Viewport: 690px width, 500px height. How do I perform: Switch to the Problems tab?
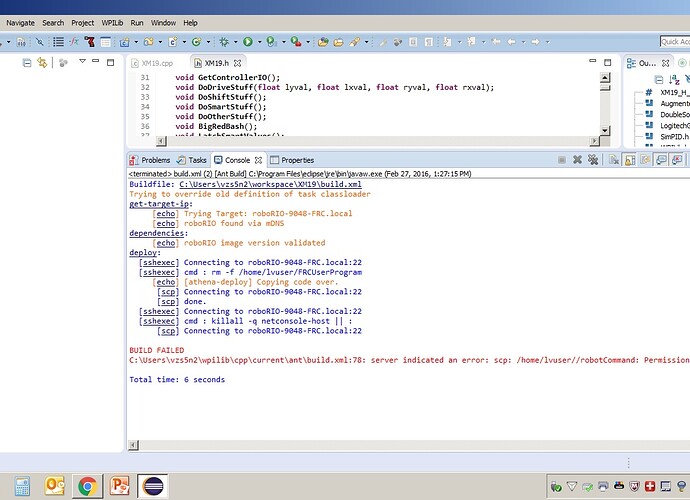(150, 160)
